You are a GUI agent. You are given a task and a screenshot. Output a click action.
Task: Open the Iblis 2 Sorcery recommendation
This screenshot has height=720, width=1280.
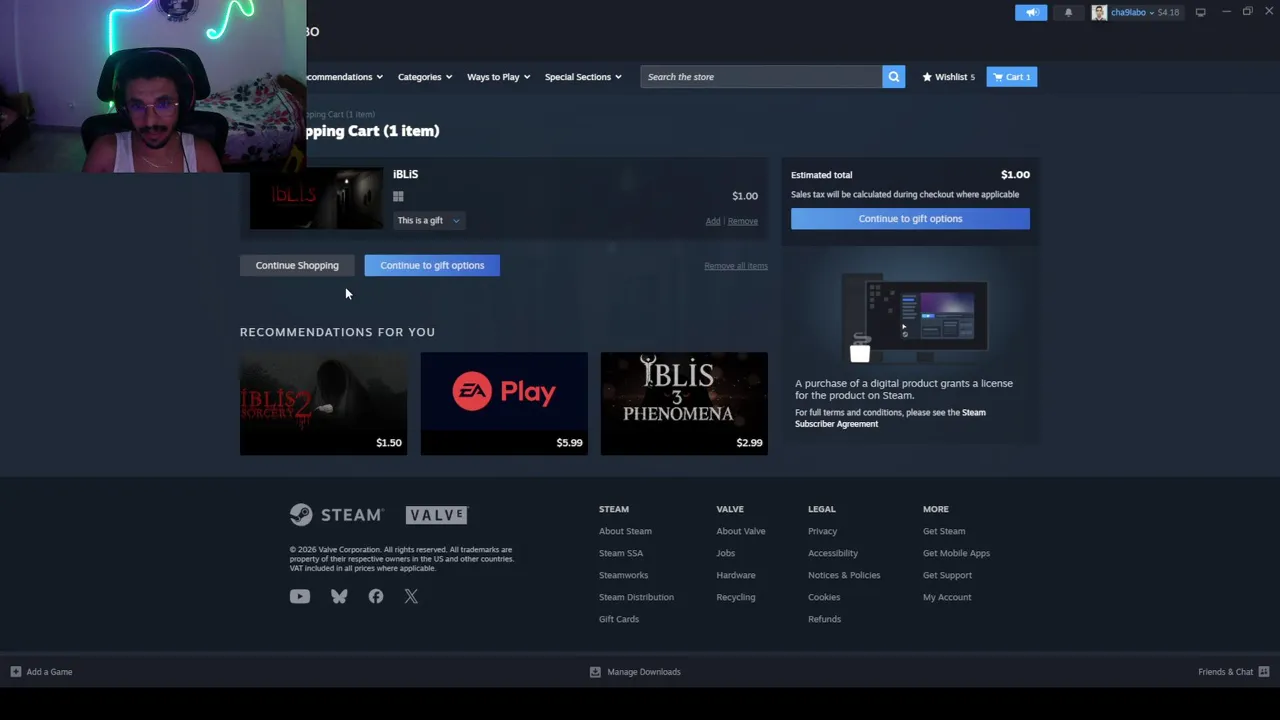click(324, 404)
